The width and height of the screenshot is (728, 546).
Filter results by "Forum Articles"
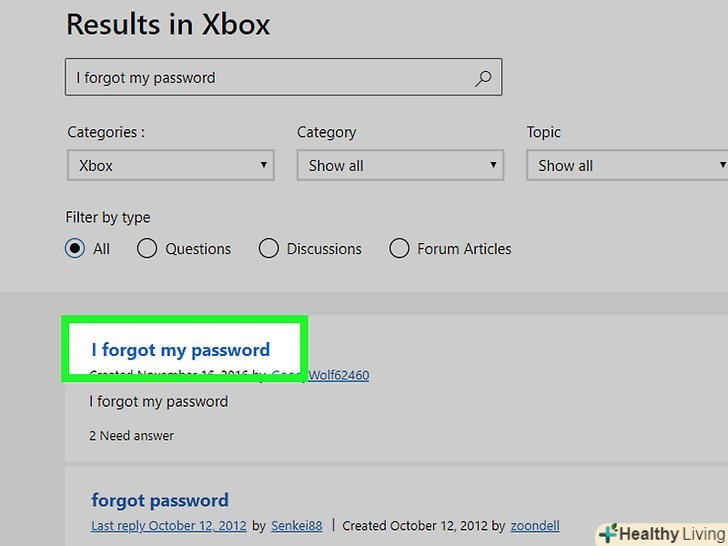[x=399, y=249]
